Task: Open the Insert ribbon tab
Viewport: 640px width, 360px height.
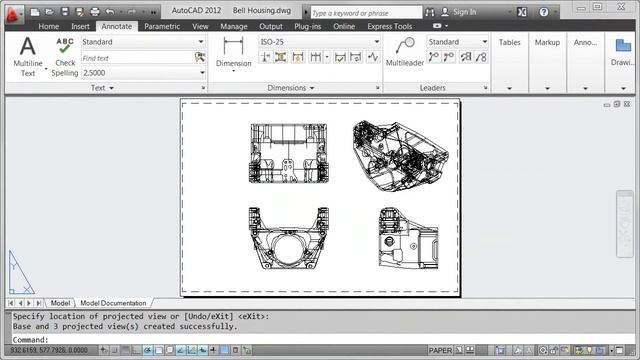Action: pyautogui.click(x=80, y=26)
